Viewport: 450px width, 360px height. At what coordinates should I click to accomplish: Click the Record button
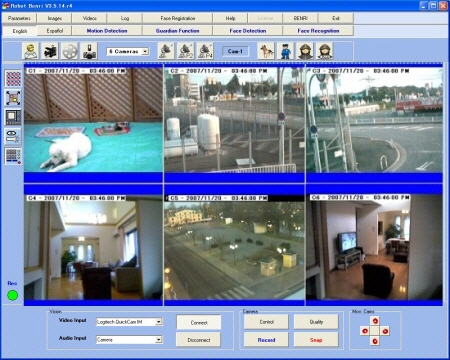(x=266, y=340)
